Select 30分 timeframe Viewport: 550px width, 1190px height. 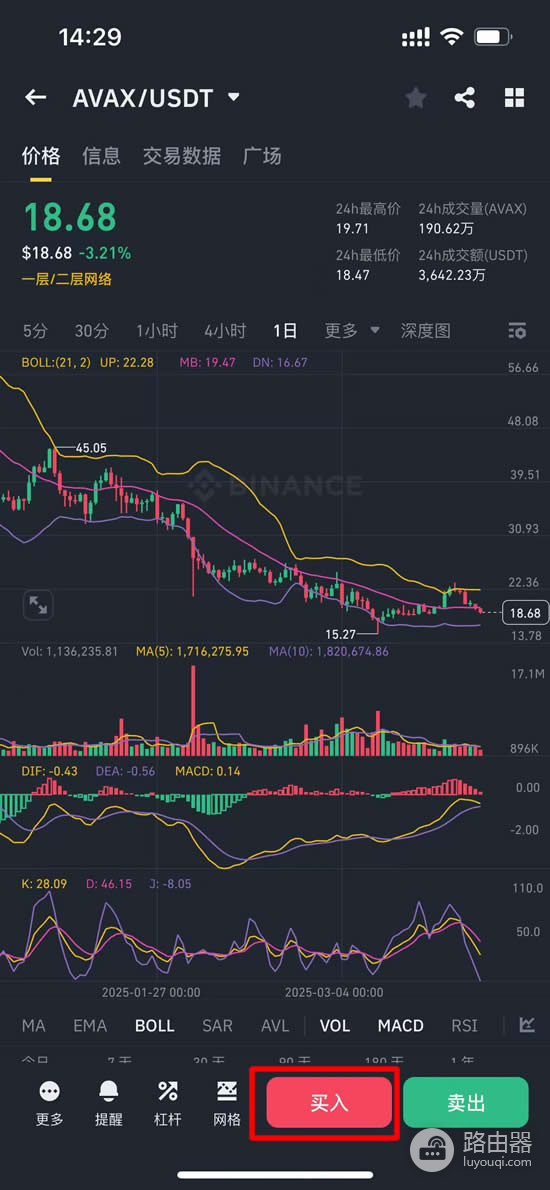(x=92, y=331)
